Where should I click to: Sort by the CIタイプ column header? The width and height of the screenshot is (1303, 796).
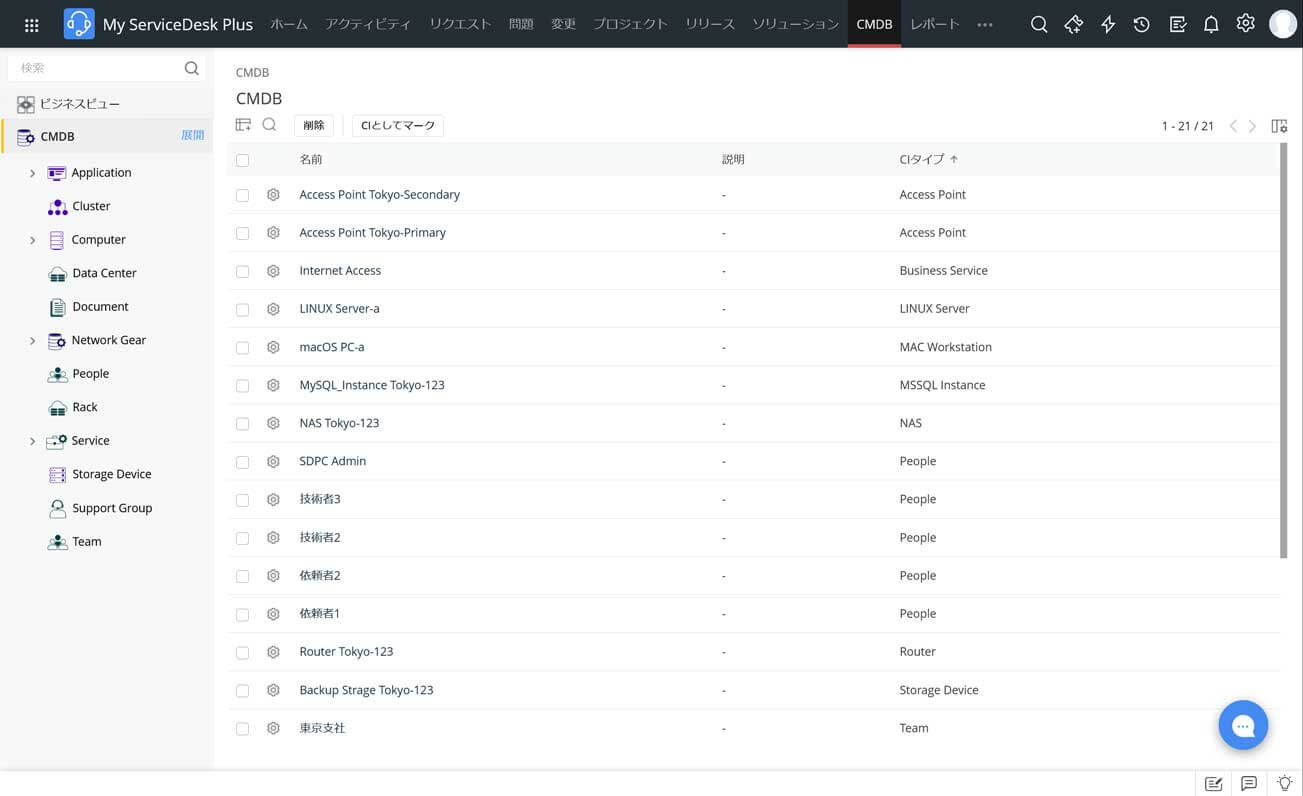[929, 159]
